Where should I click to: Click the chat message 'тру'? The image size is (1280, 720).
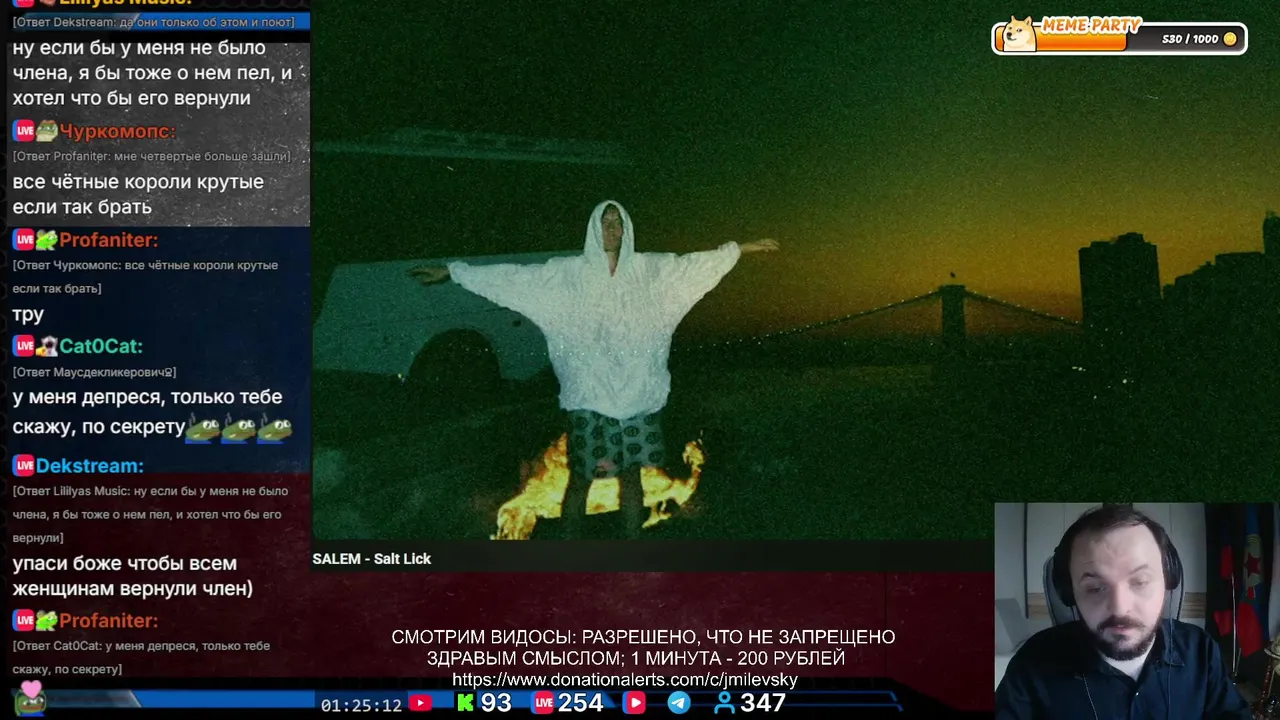click(x=28, y=315)
